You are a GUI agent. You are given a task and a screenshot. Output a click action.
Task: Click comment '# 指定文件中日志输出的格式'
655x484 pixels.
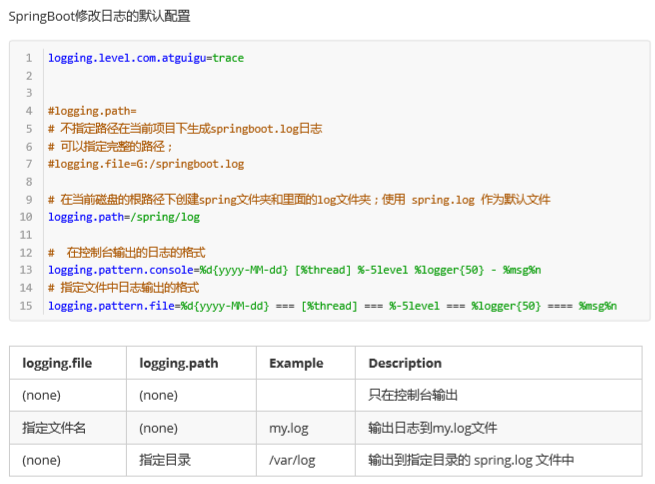(123, 288)
